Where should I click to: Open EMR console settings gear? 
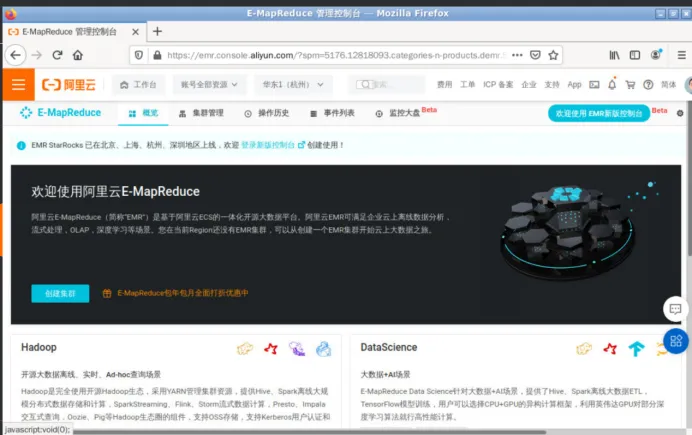[x=680, y=113]
